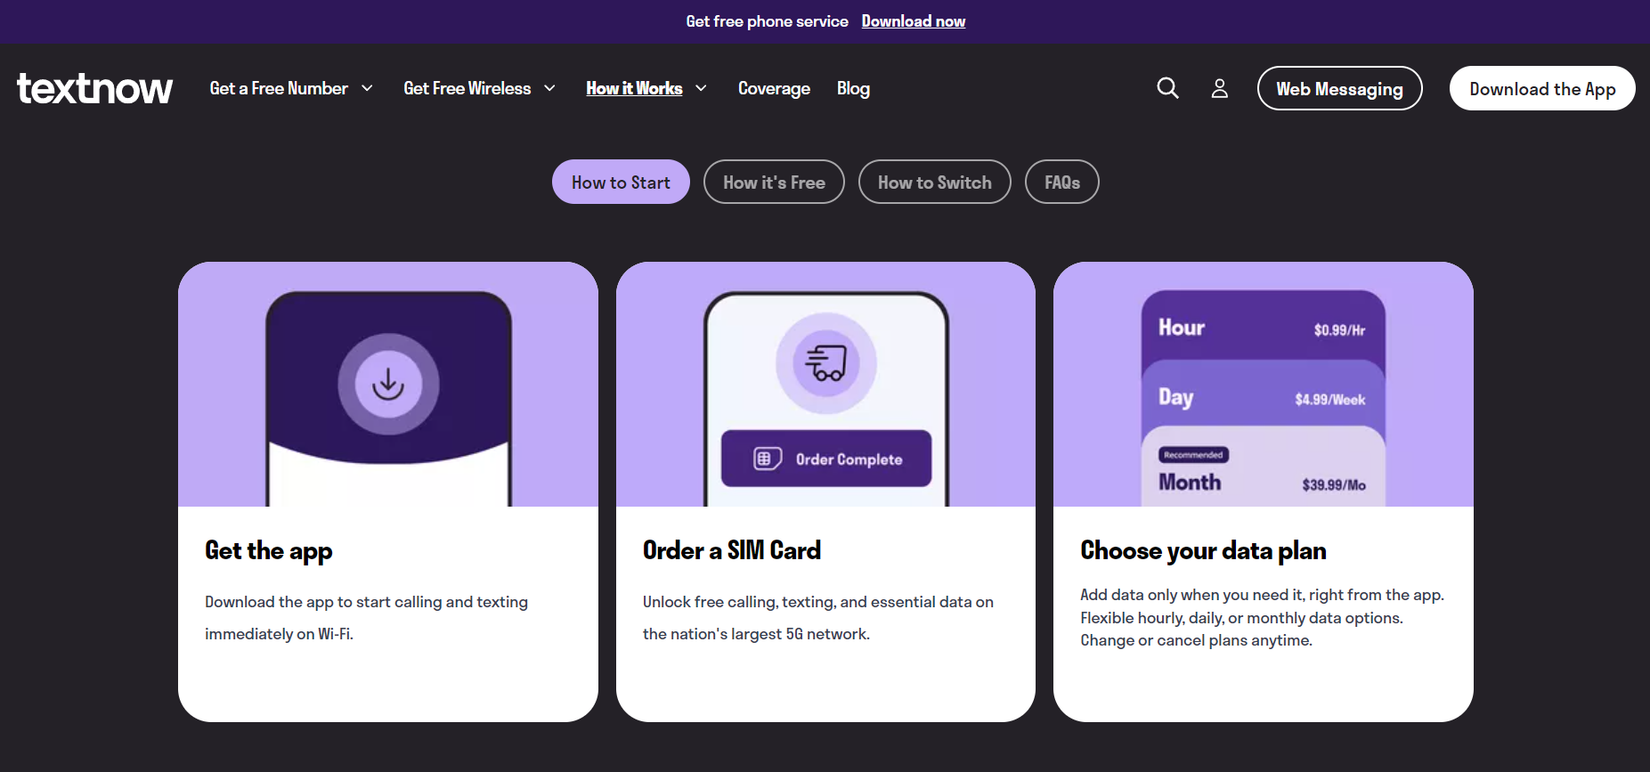This screenshot has width=1650, height=772.
Task: Open the account profile icon
Action: pyautogui.click(x=1220, y=88)
